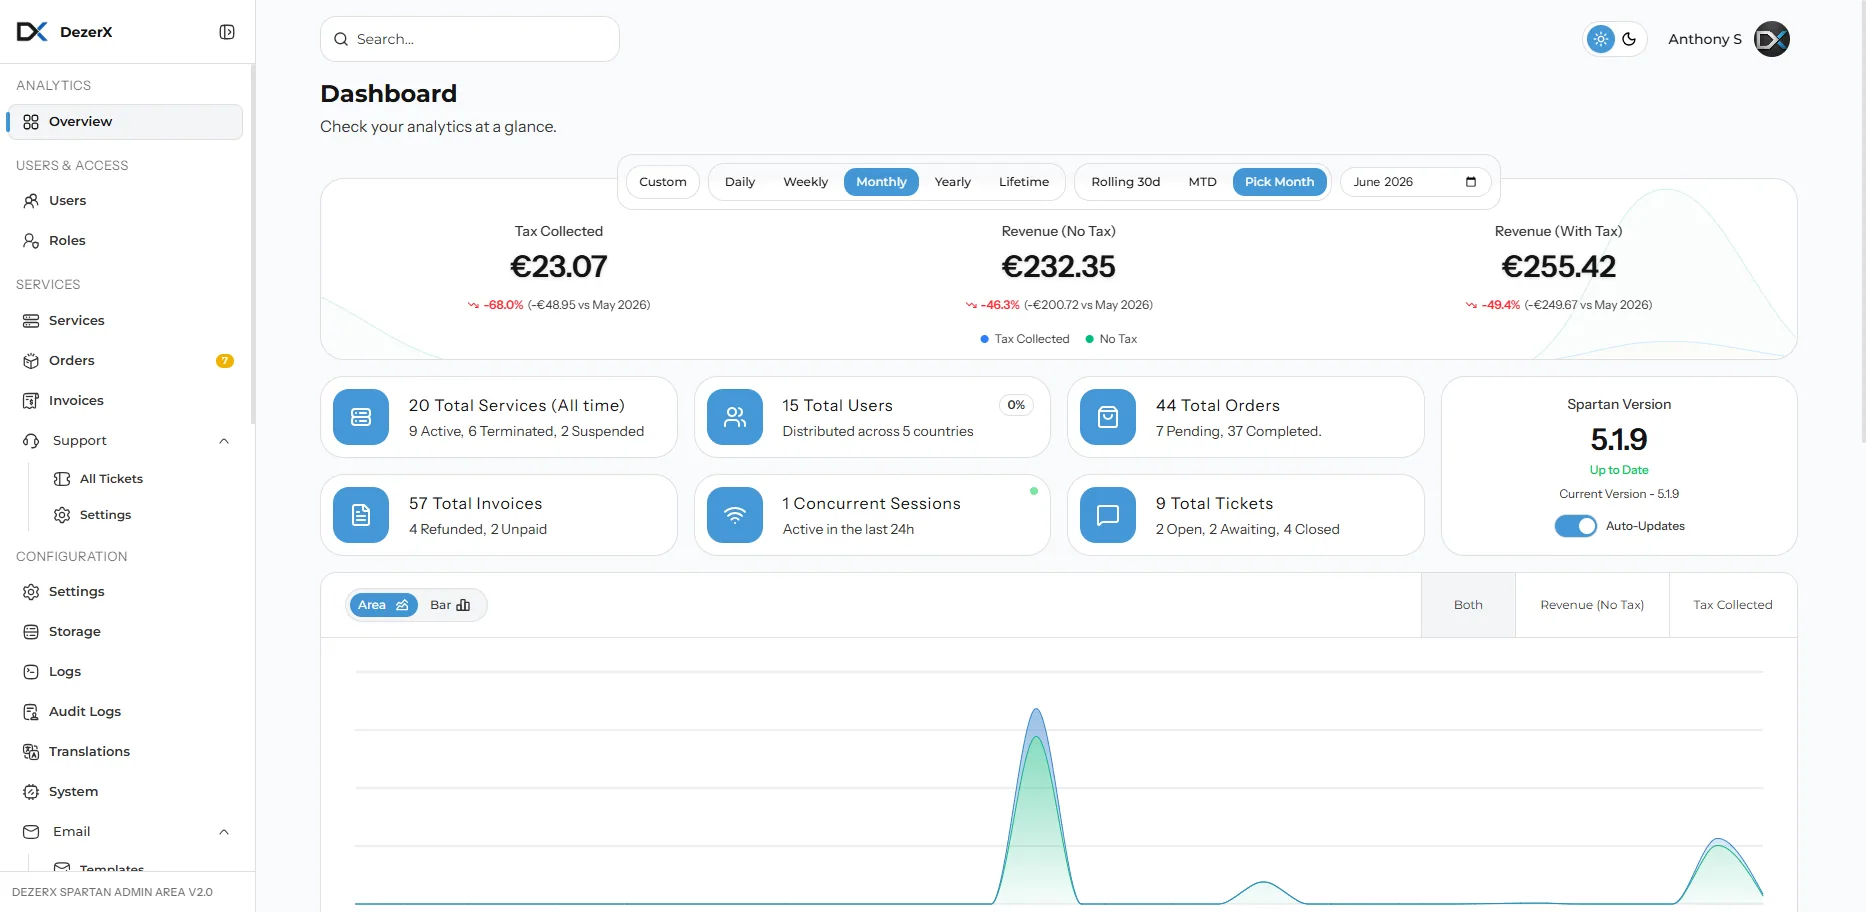Click the Configuration Settings gear icon

click(31, 592)
